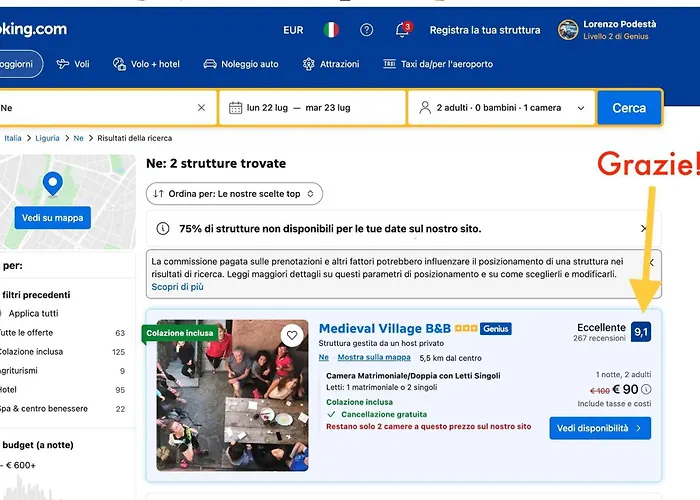This screenshot has width=700, height=500.
Task: Open the notifications bell icon
Action: (x=403, y=29)
